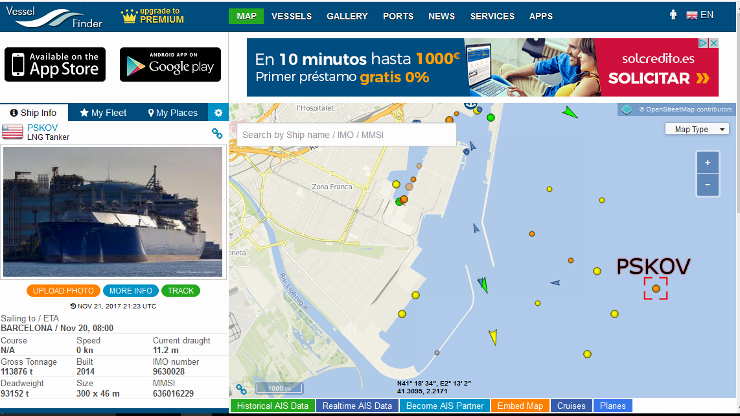Click the MORE INFO button

point(131,291)
